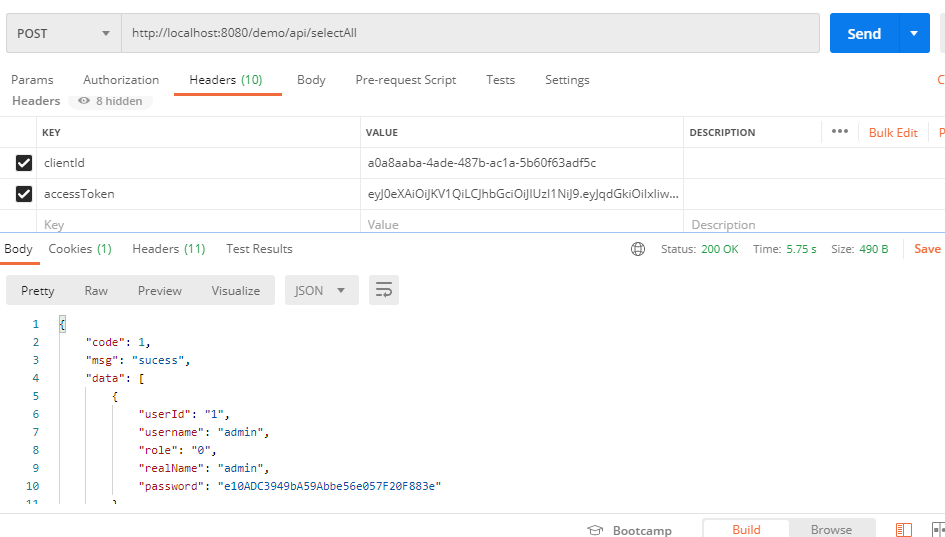Screen dimensions: 945x537
Task: Click the Status 200 OK indicator
Action: click(699, 249)
